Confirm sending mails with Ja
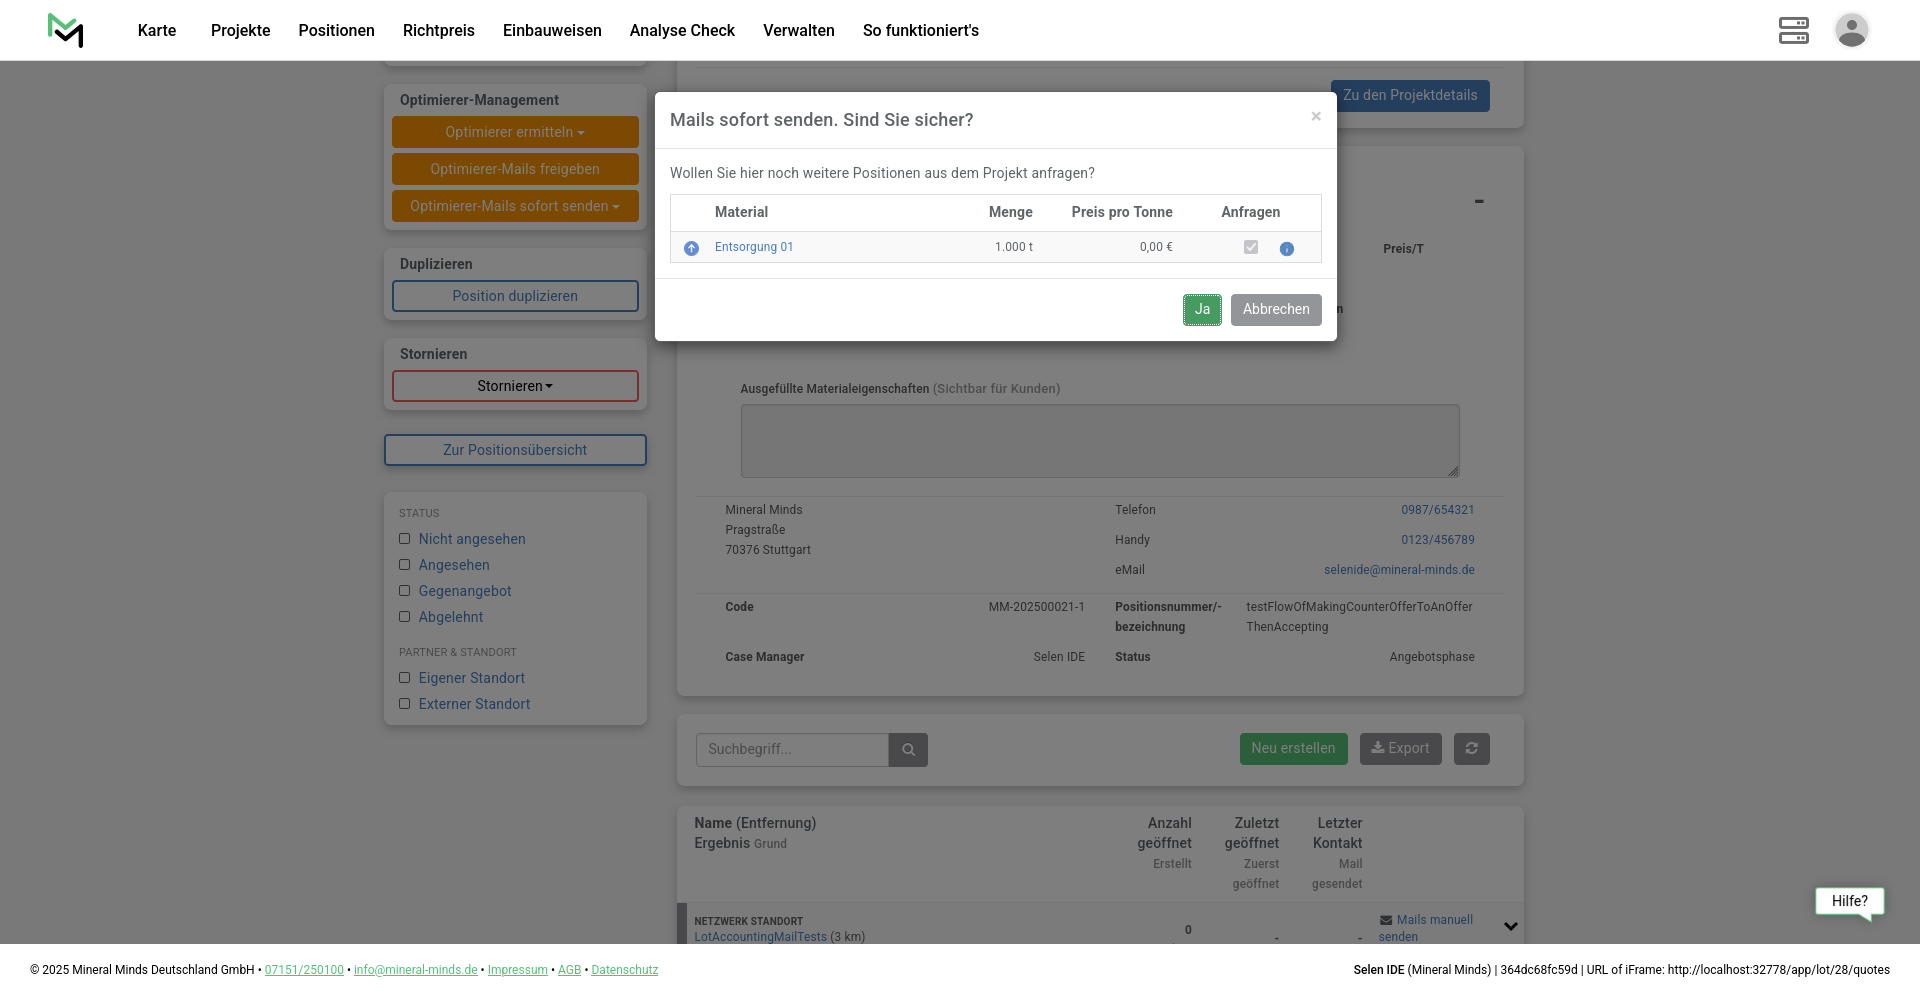Screen dimensions: 1920x994 click(x=1202, y=310)
